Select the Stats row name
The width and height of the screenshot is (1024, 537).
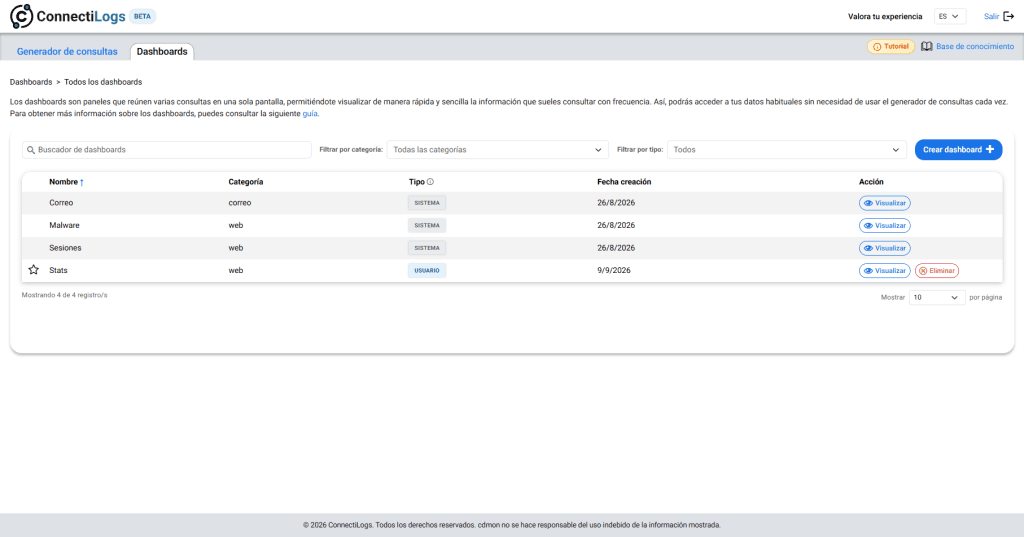(x=58, y=270)
